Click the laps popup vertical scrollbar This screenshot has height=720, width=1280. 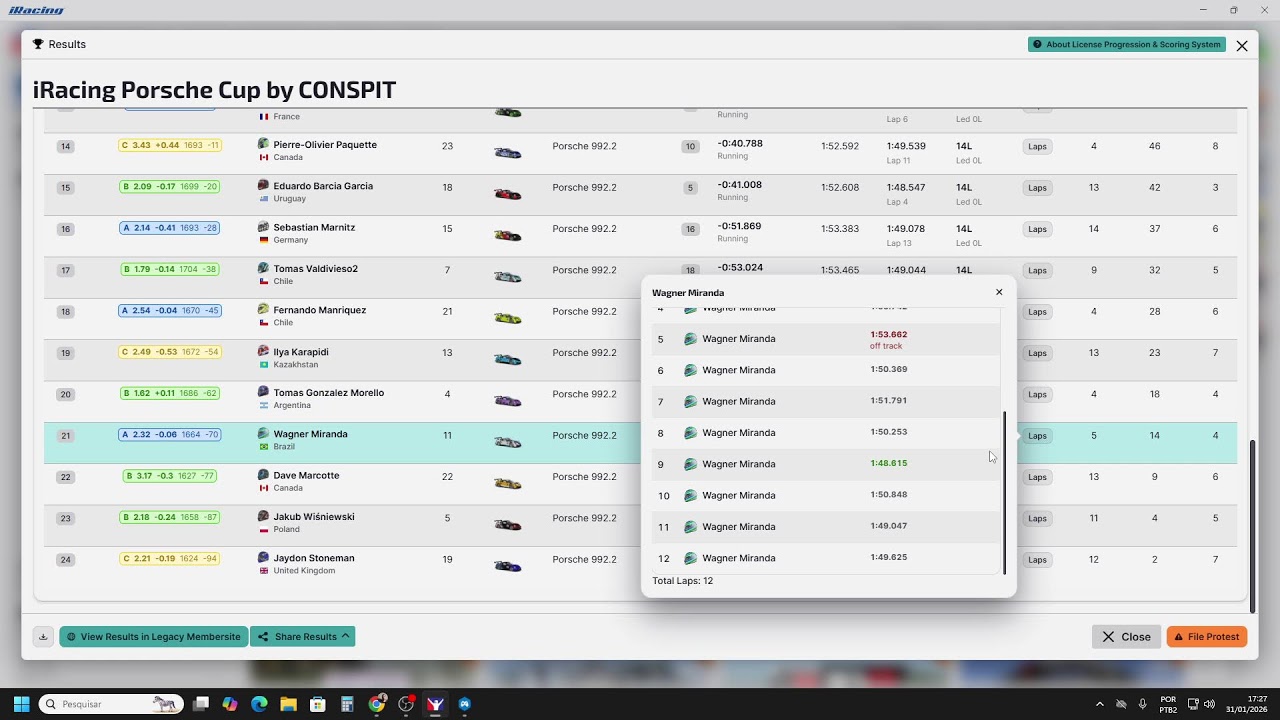coord(1004,492)
